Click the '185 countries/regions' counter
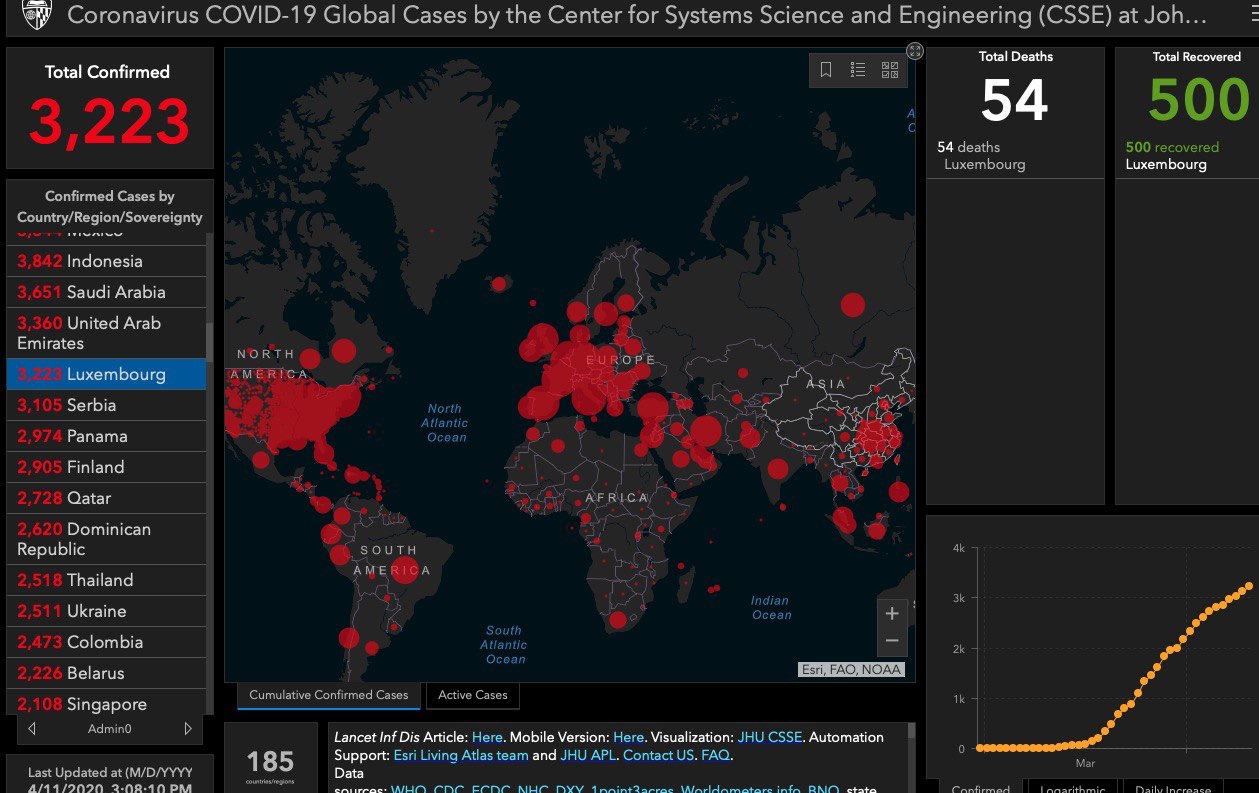The width and height of the screenshot is (1259, 793). [x=270, y=766]
